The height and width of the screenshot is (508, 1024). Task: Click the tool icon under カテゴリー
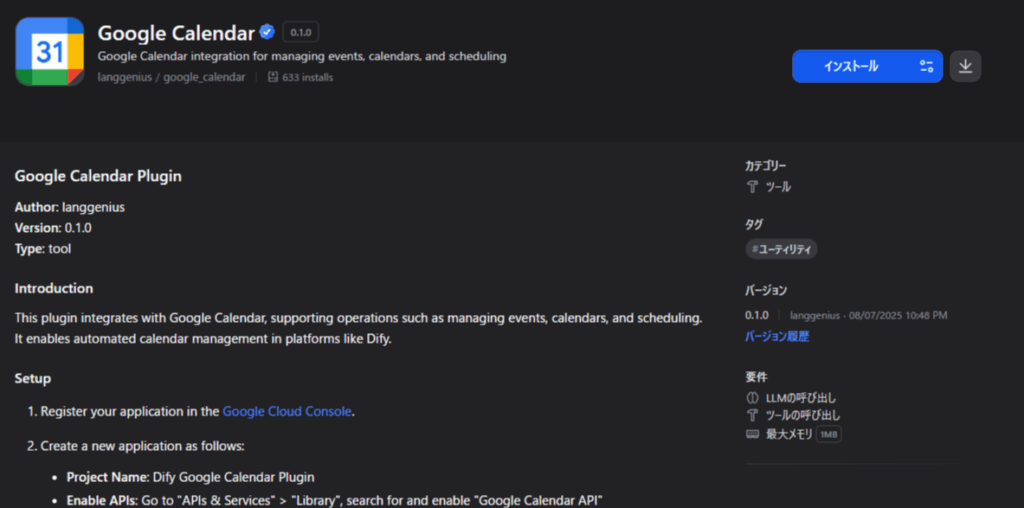click(x=753, y=187)
